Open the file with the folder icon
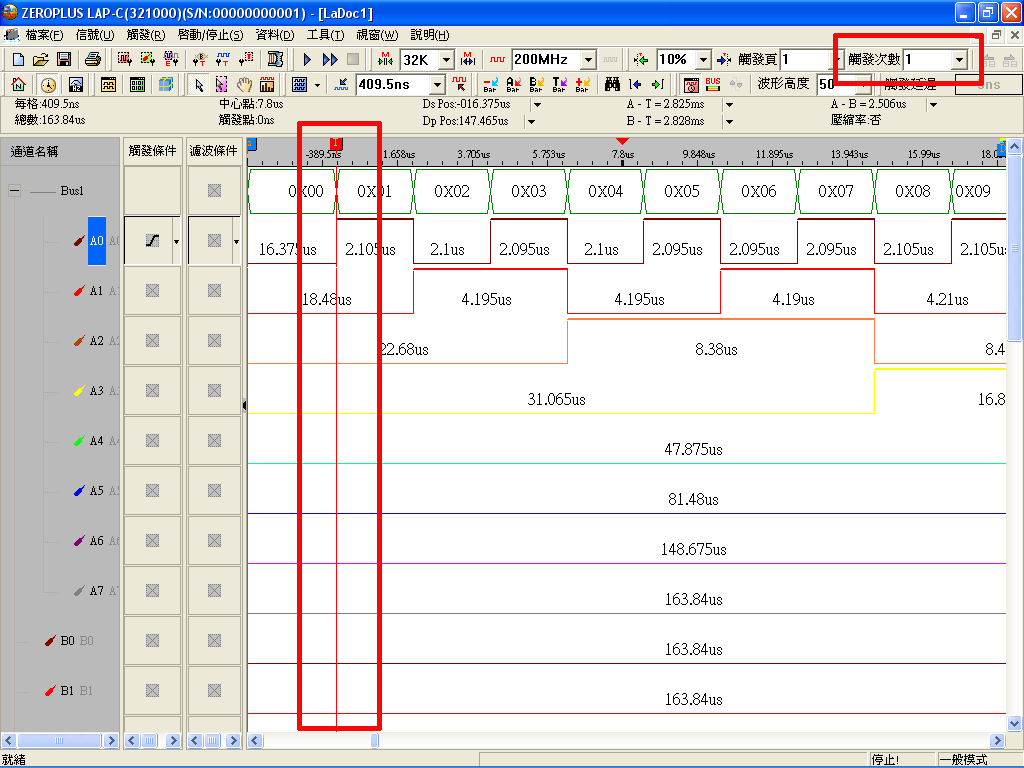Image resolution: width=1024 pixels, height=768 pixels. click(40, 60)
